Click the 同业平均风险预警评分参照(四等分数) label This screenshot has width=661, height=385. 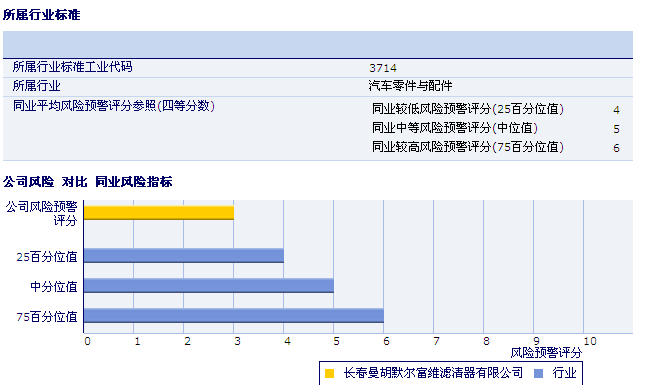pyautogui.click(x=114, y=105)
